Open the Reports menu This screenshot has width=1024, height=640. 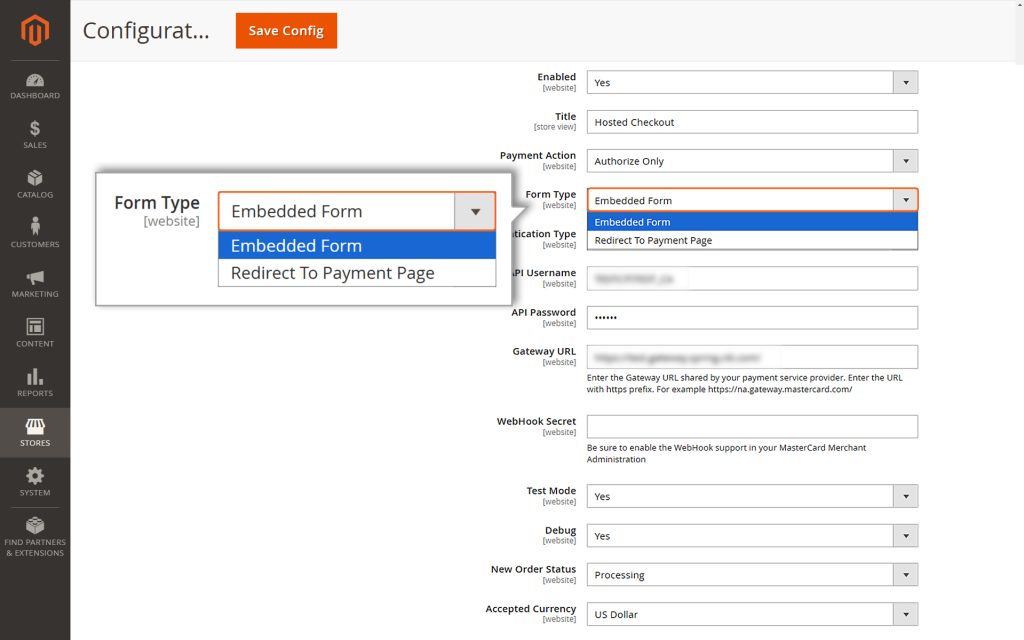click(35, 384)
